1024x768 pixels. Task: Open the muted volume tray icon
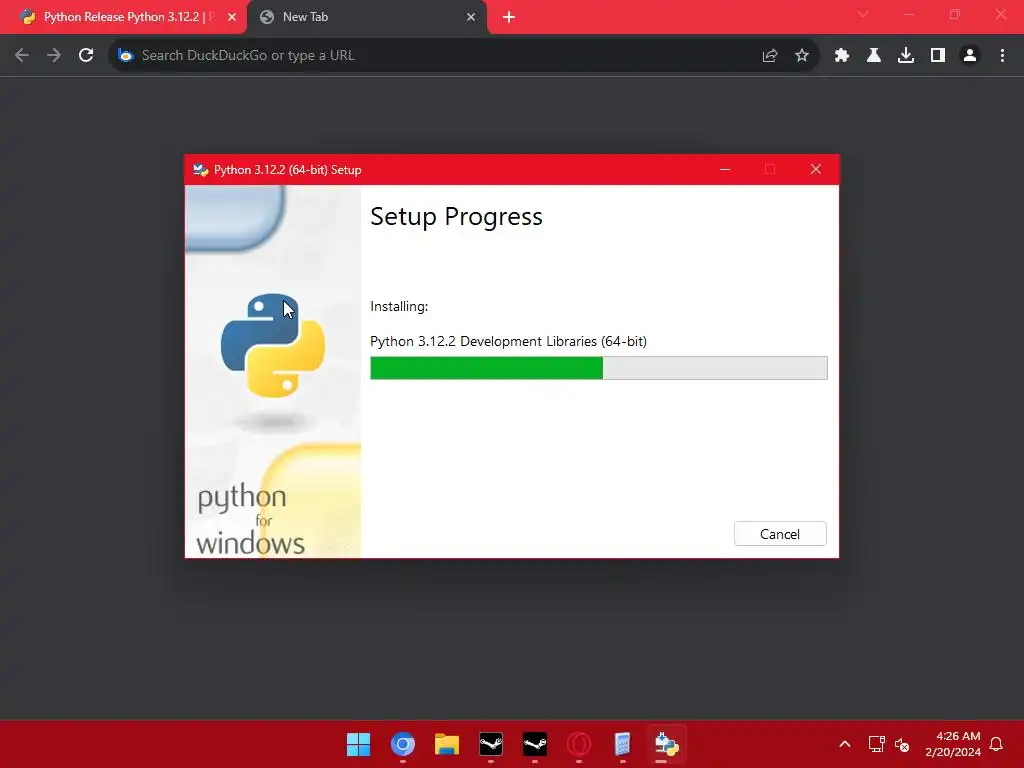902,744
